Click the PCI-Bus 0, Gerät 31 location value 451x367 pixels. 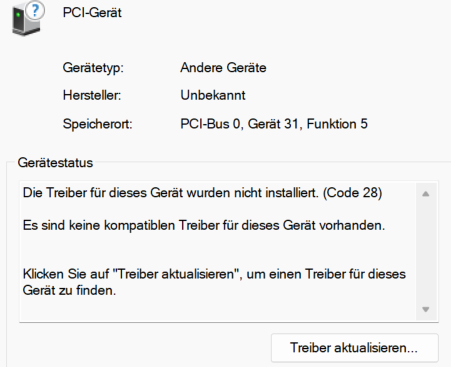pos(274,124)
